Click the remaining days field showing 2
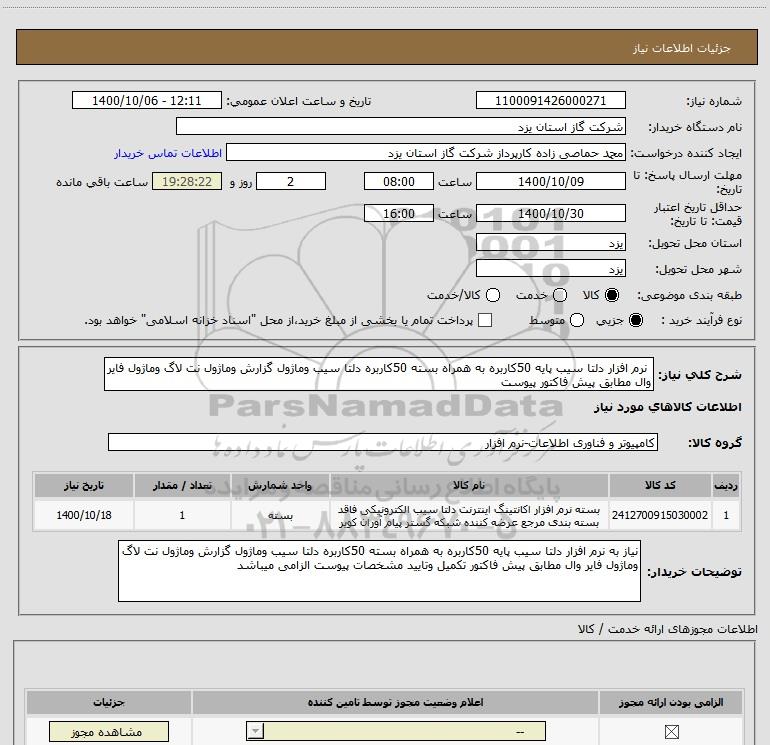Screen dimensions: 770x745 pos(291,181)
